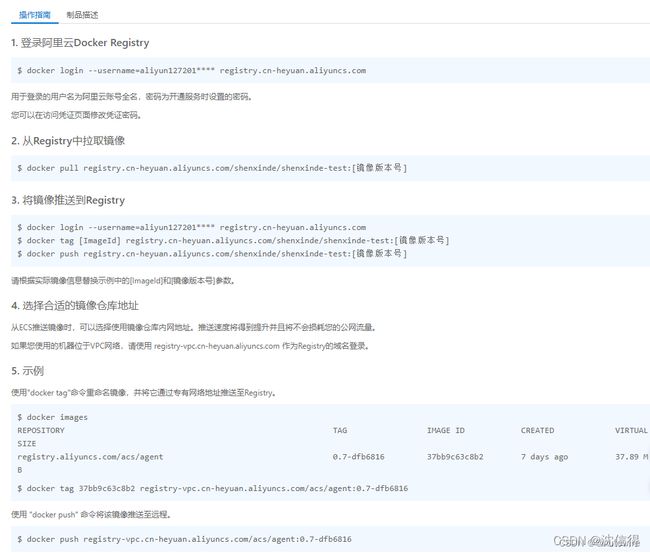The width and height of the screenshot is (650, 553).
Task: Click the CREATED column header
Action: coord(537,430)
